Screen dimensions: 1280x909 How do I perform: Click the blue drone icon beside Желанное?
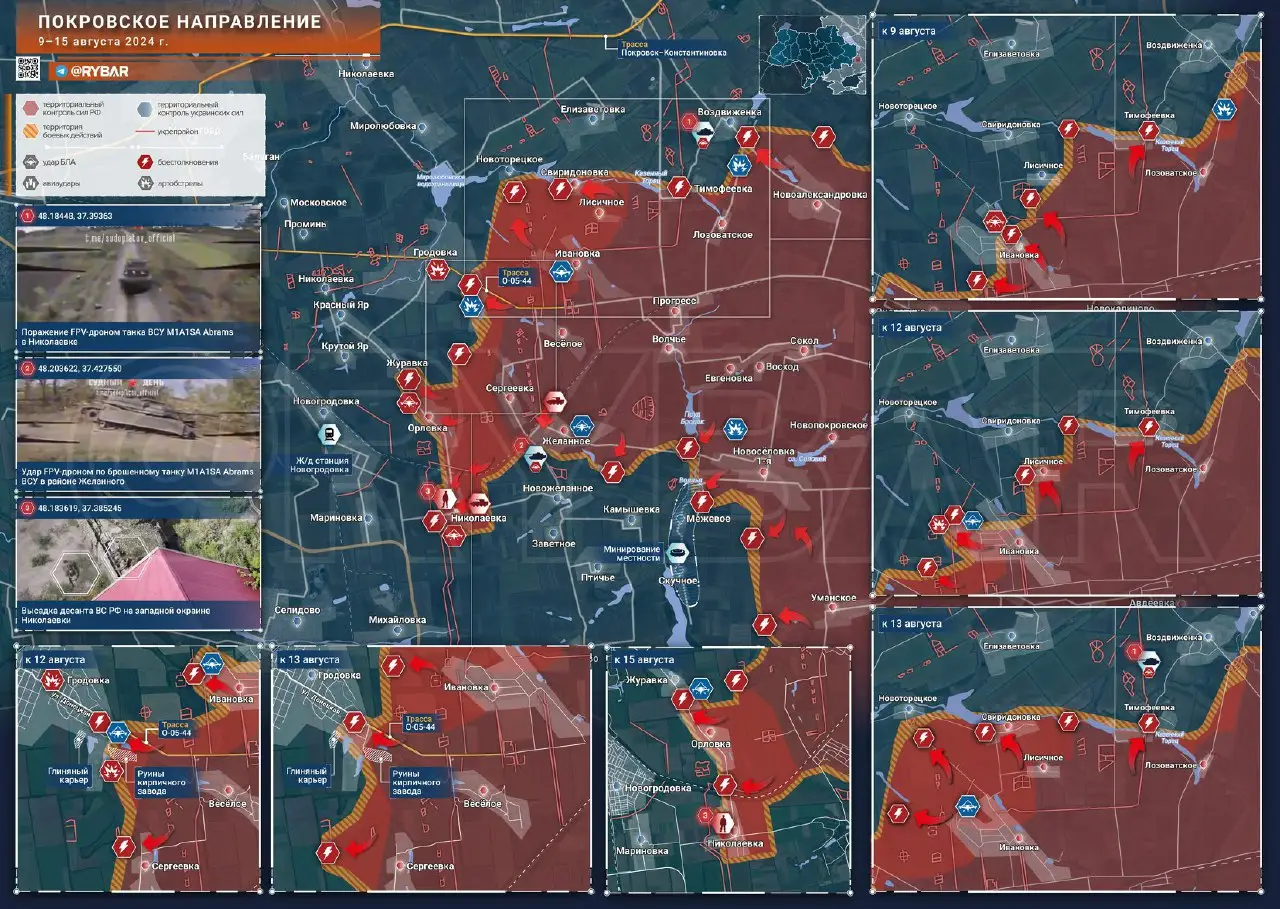click(582, 424)
